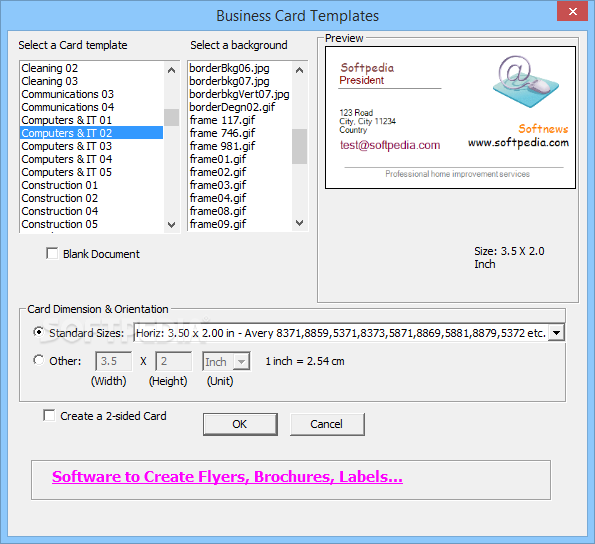This screenshot has width=595, height=544.
Task: Select Construction 01 template
Action: 91,185
